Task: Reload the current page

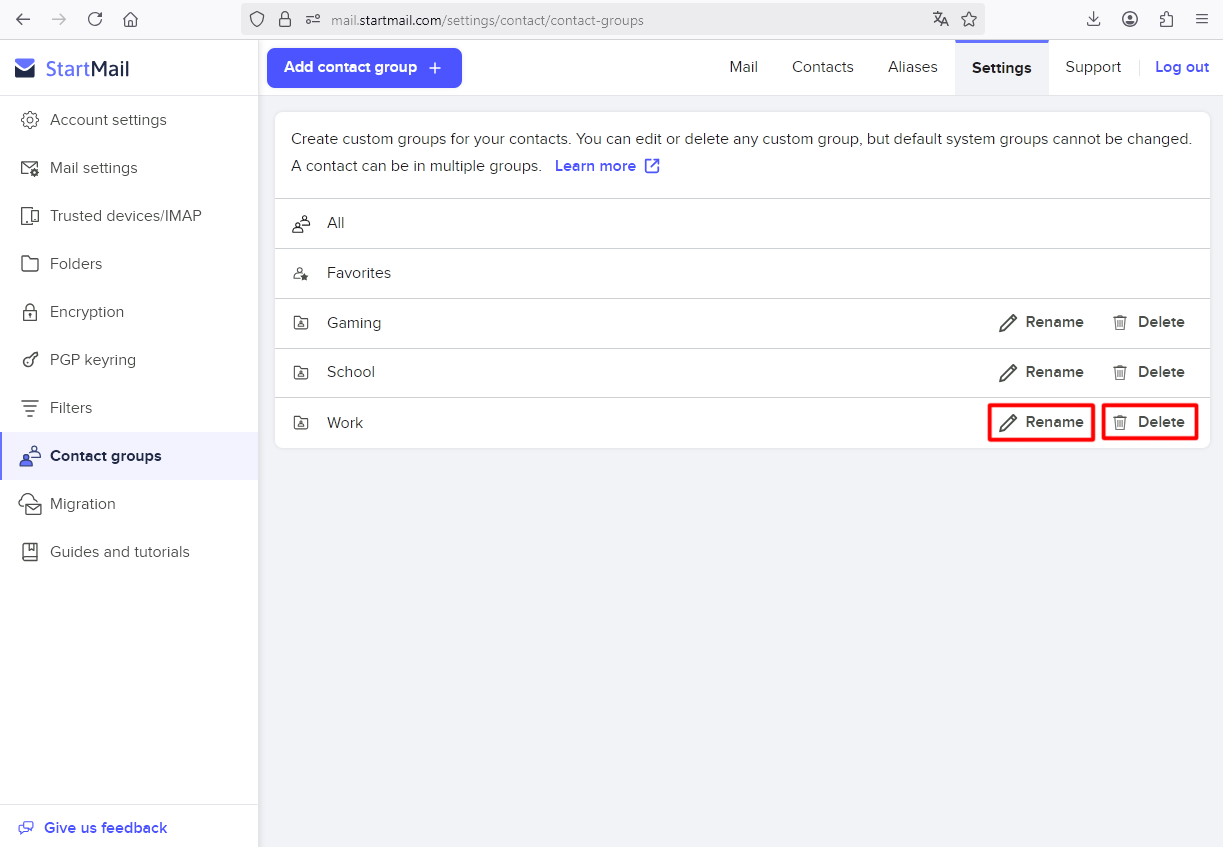Action: 95,19
